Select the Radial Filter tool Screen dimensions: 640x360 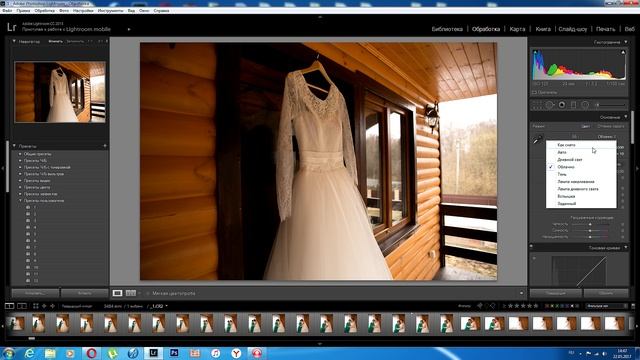(x=585, y=105)
